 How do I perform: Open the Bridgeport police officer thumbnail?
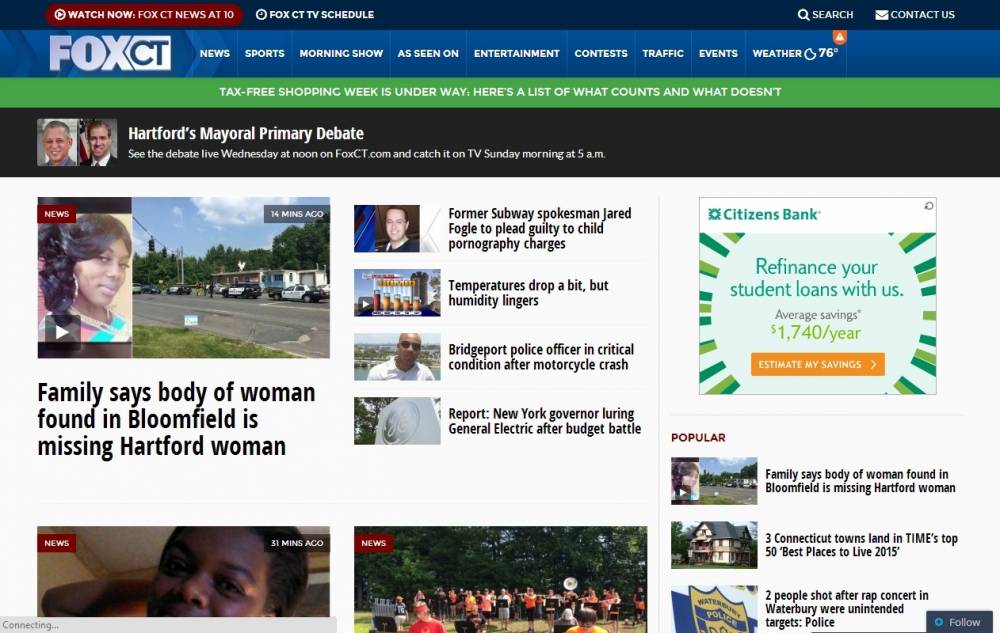397,357
